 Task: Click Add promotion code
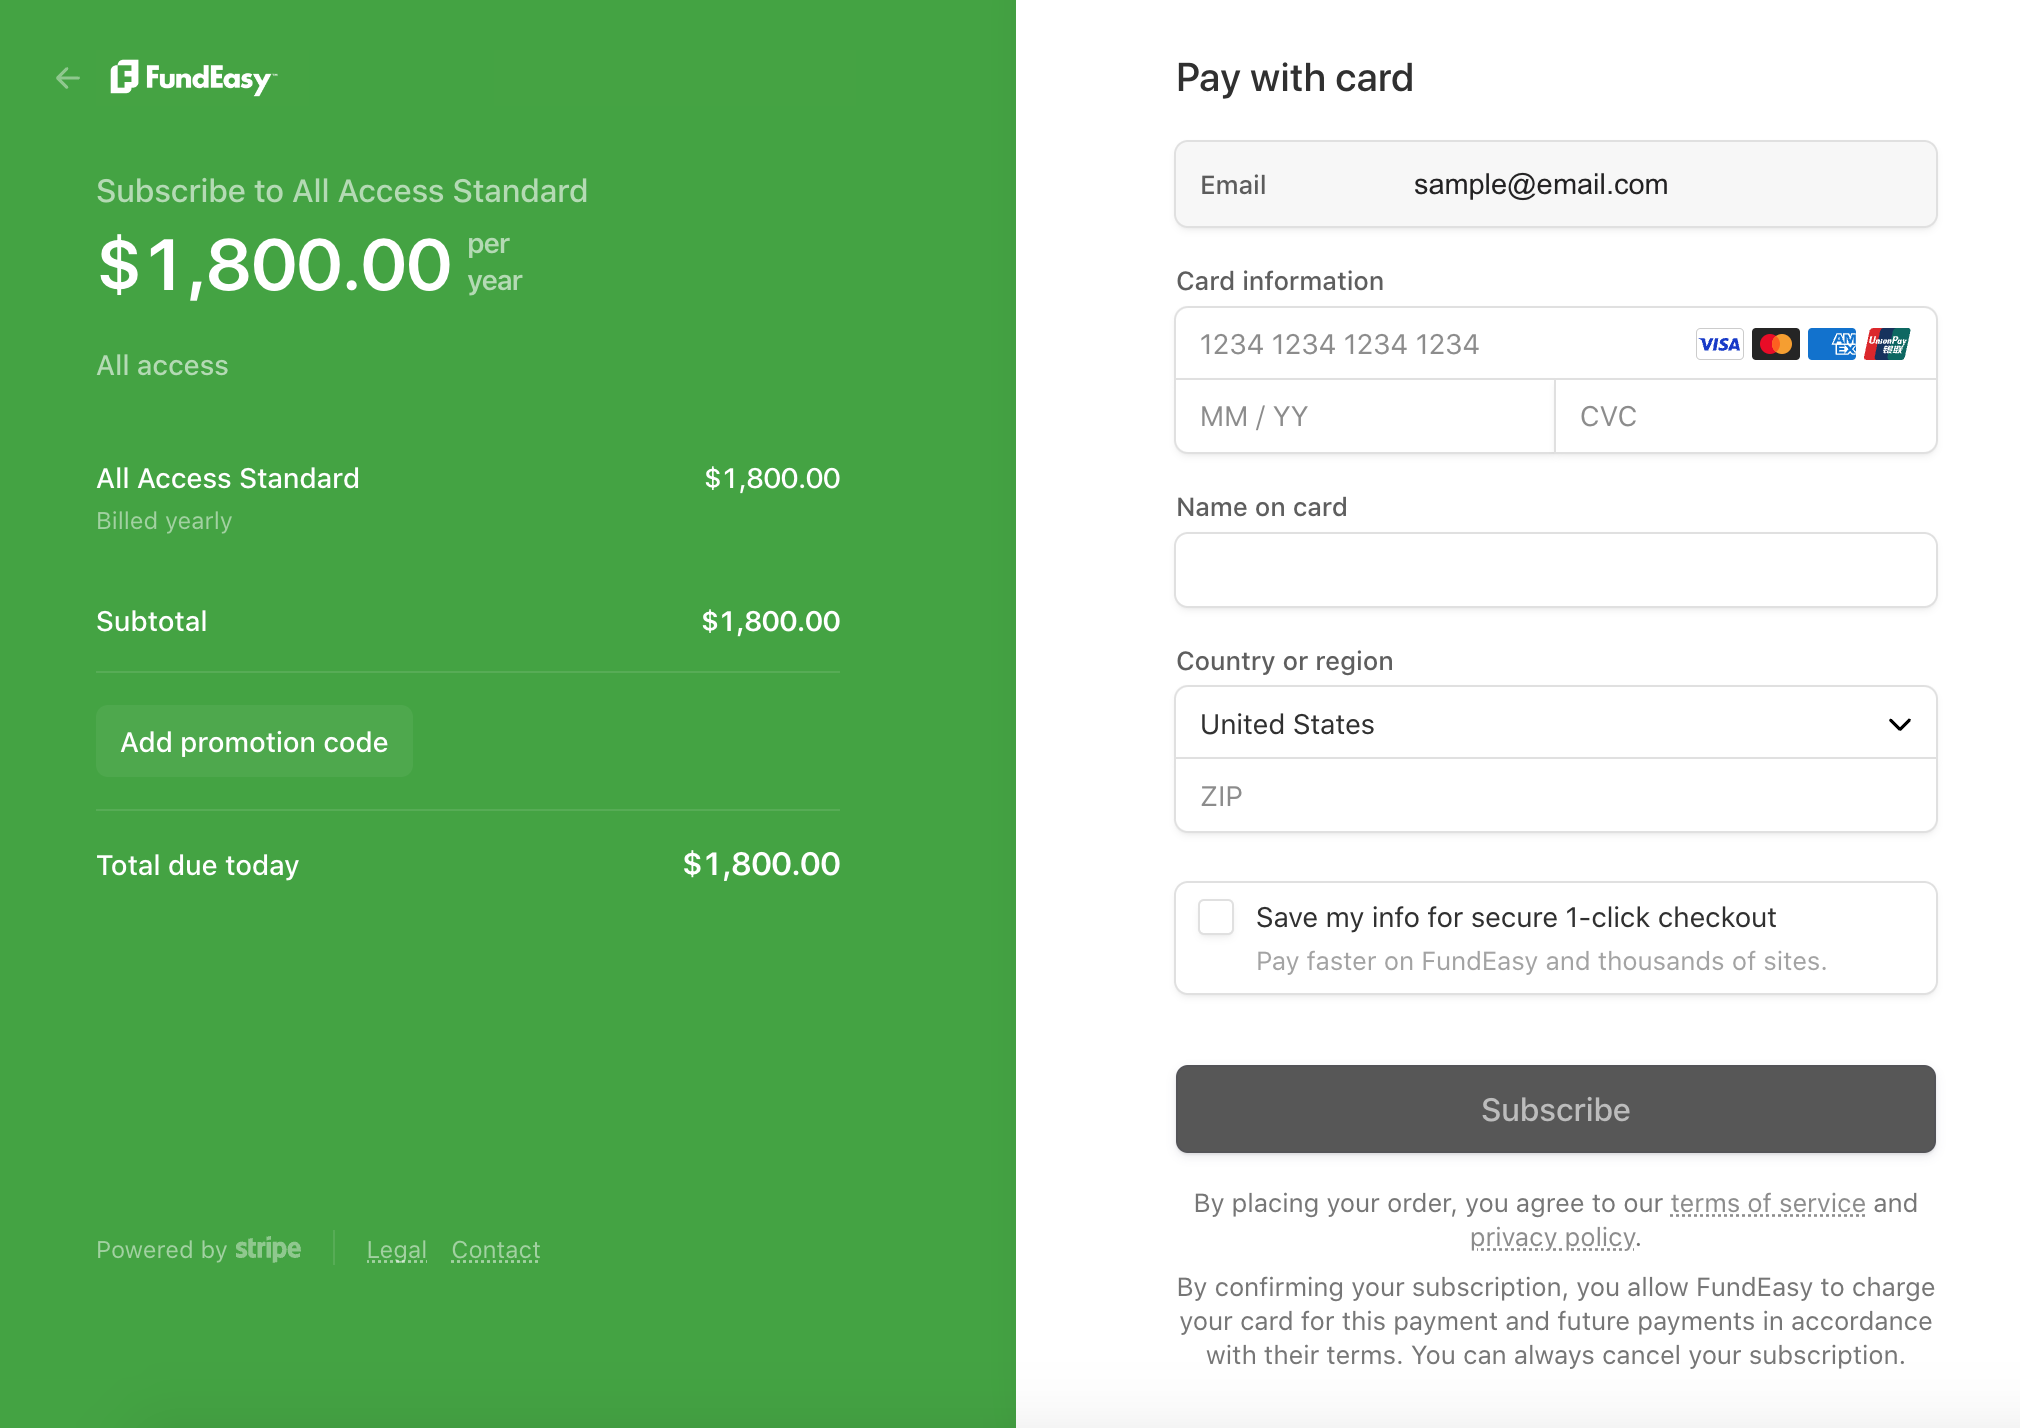pyautogui.click(x=254, y=742)
